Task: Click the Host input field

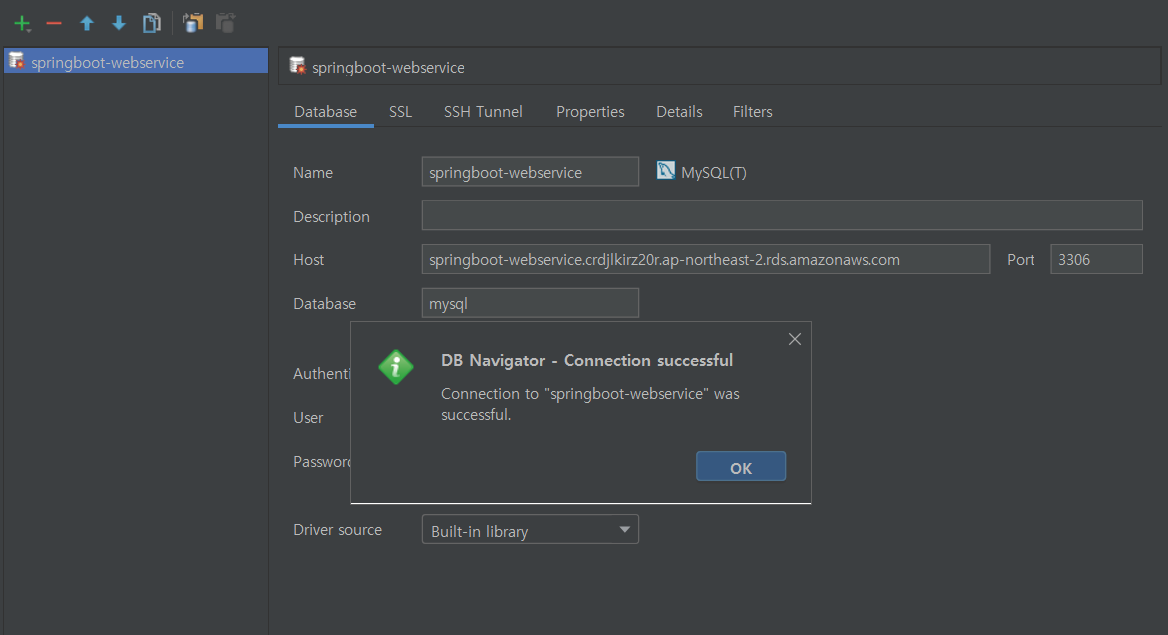Action: coord(705,259)
